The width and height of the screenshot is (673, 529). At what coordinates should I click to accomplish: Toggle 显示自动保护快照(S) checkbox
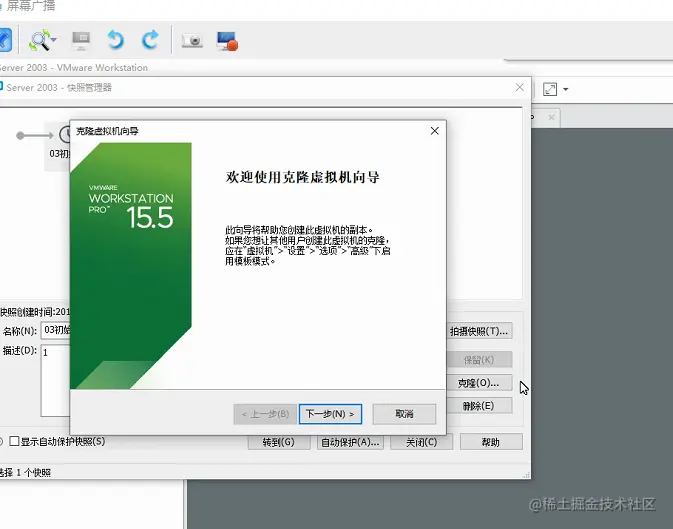[14, 441]
